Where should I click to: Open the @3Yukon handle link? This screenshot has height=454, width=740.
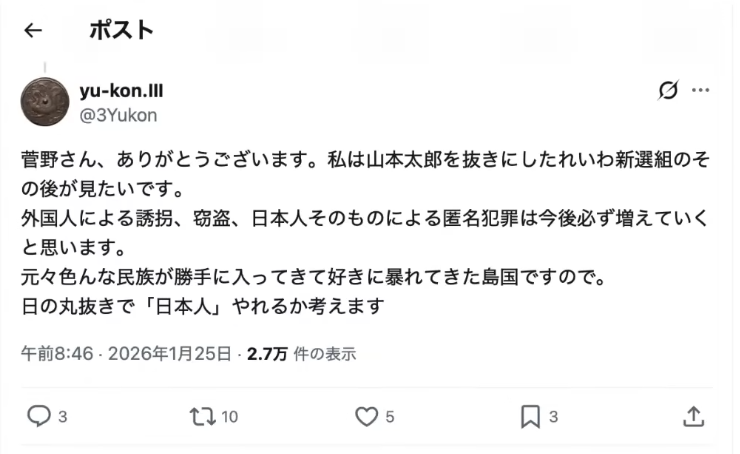tap(118, 115)
